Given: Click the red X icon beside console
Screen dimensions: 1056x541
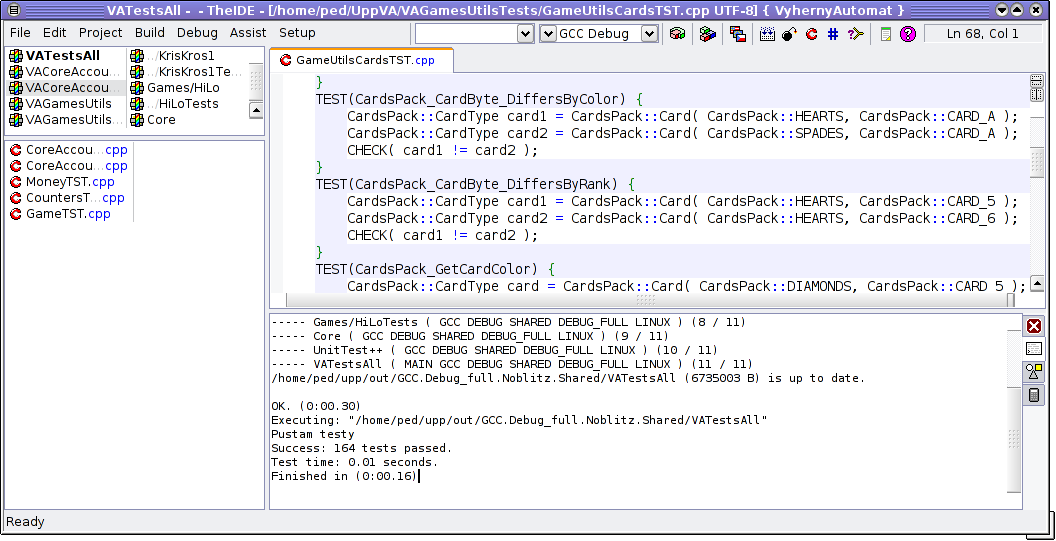Looking at the screenshot, I should click(1034, 326).
